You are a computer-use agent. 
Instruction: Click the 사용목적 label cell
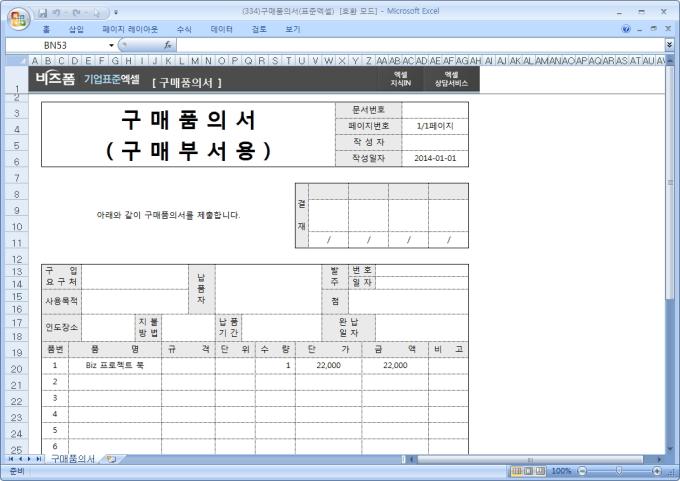point(62,301)
